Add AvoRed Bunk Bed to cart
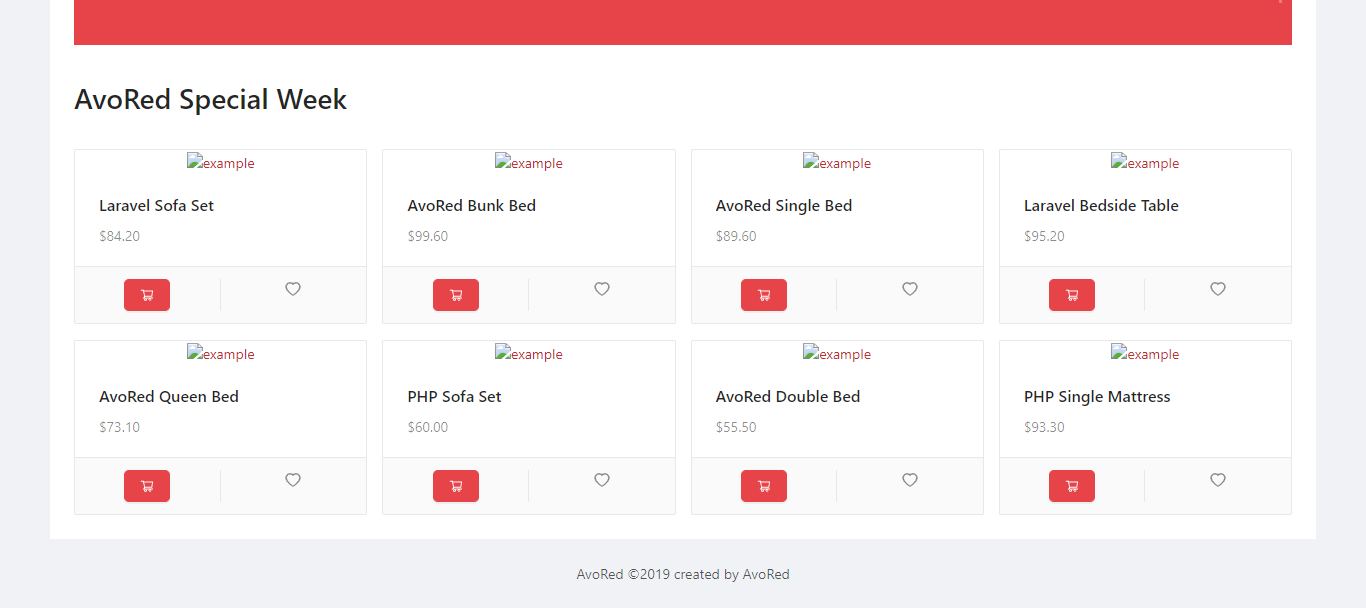The width and height of the screenshot is (1366, 608). click(x=455, y=294)
